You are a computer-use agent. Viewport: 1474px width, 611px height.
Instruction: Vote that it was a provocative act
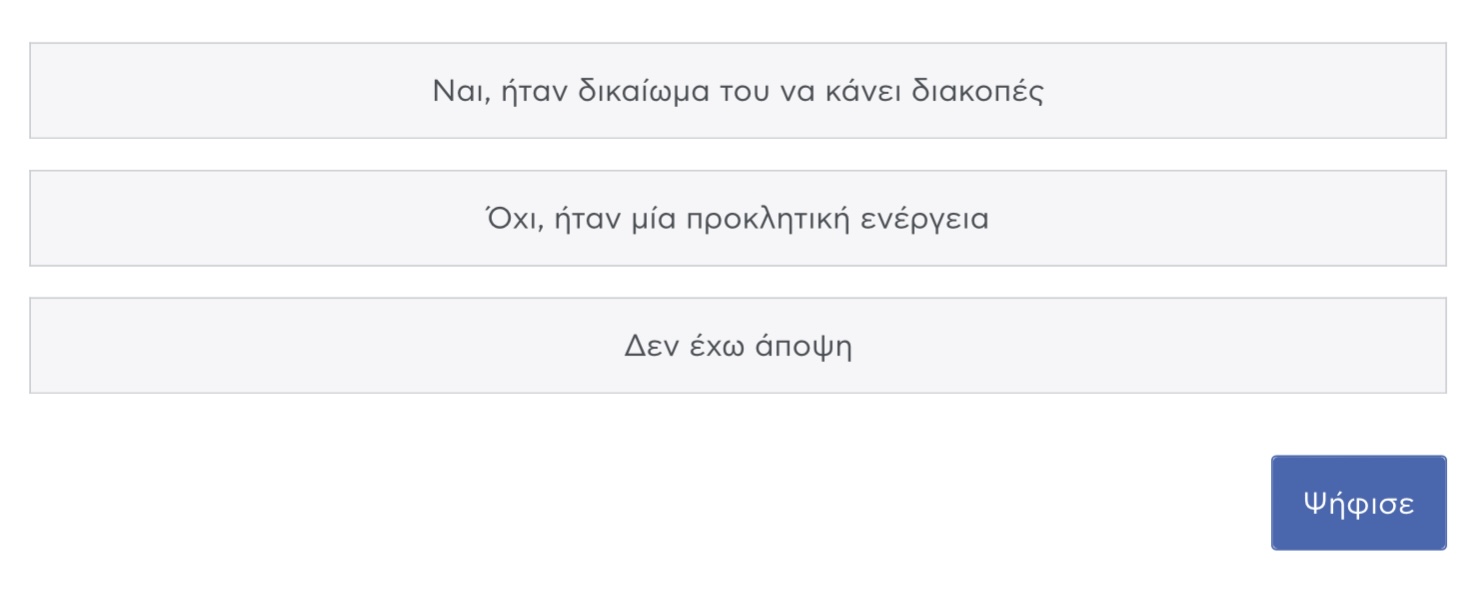(738, 218)
